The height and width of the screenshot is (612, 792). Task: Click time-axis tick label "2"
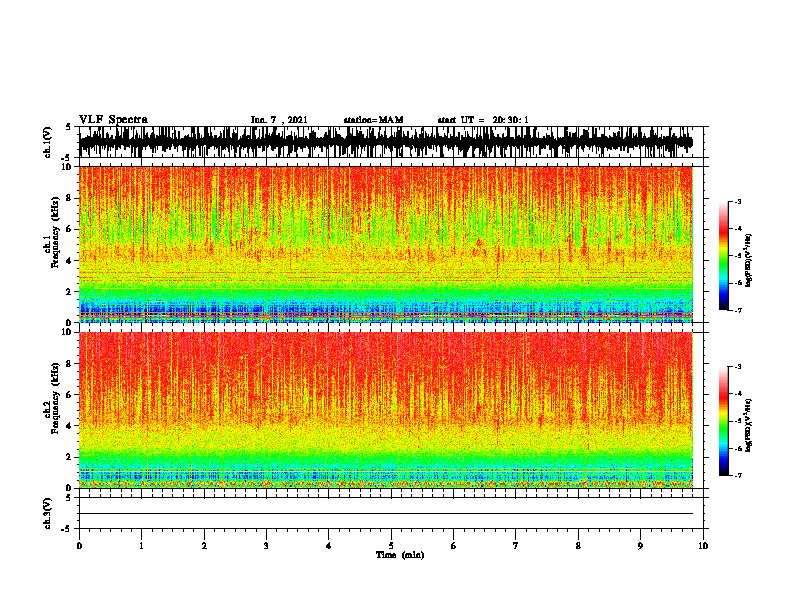pos(204,546)
